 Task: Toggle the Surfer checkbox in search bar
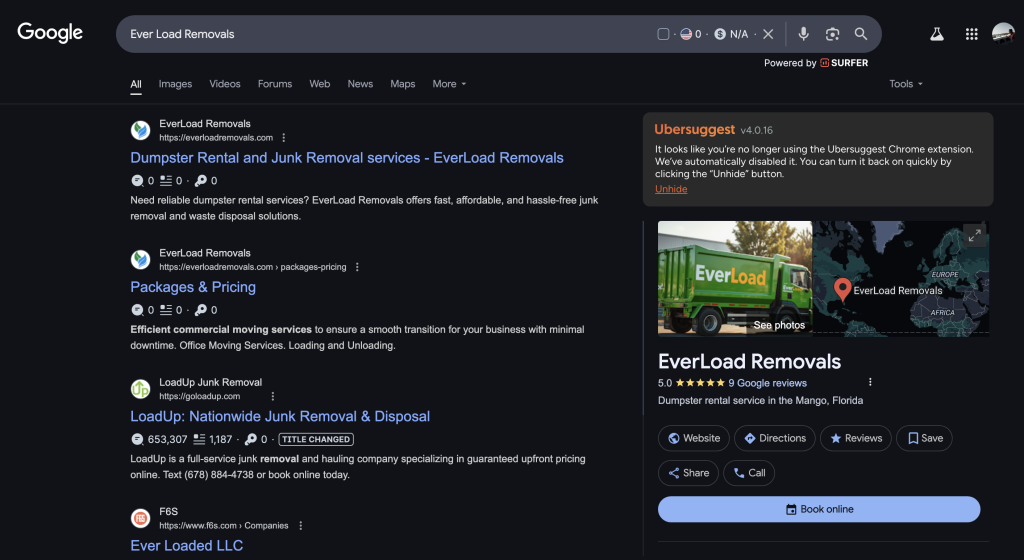click(x=663, y=34)
